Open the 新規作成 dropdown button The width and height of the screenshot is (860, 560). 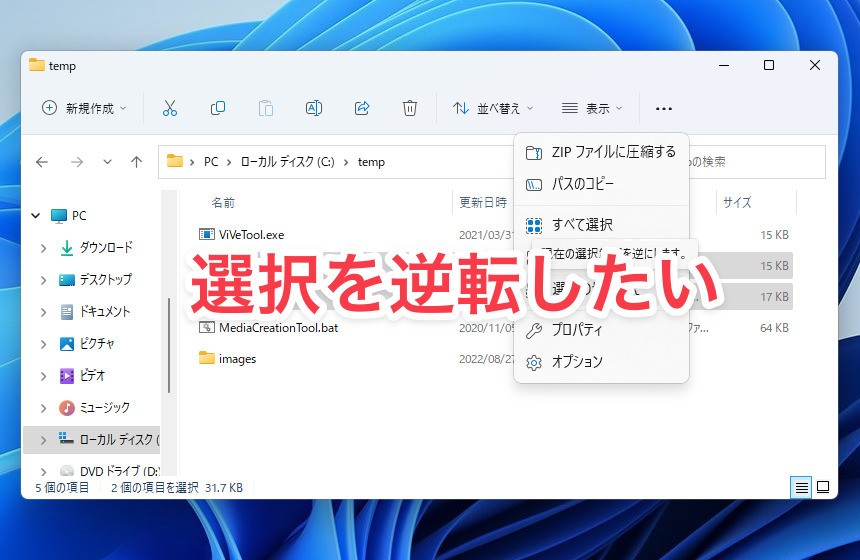[x=84, y=108]
